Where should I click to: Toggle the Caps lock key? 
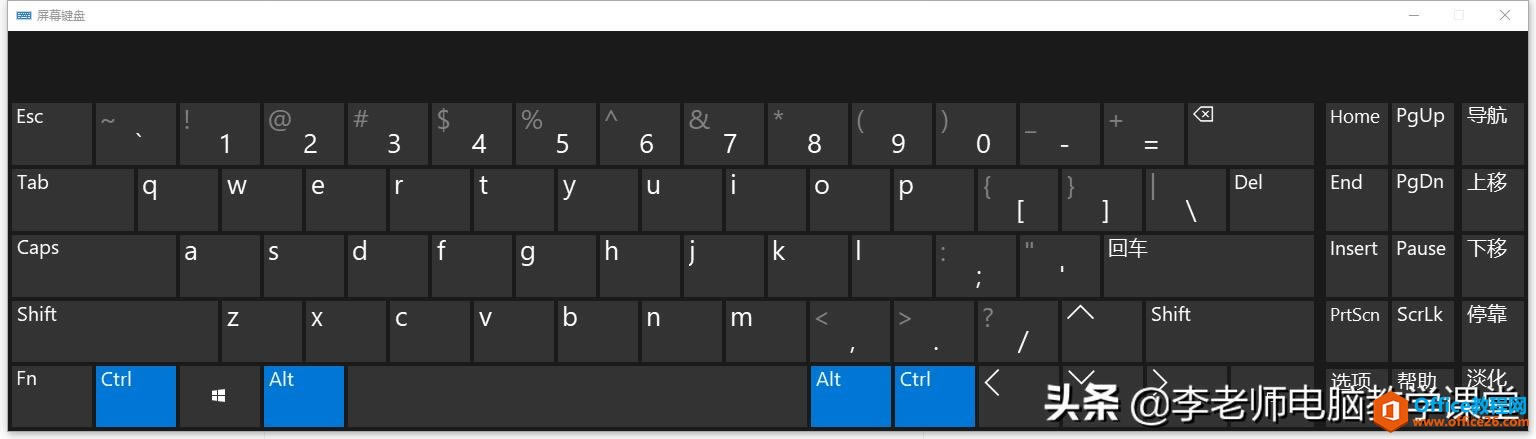point(94,265)
